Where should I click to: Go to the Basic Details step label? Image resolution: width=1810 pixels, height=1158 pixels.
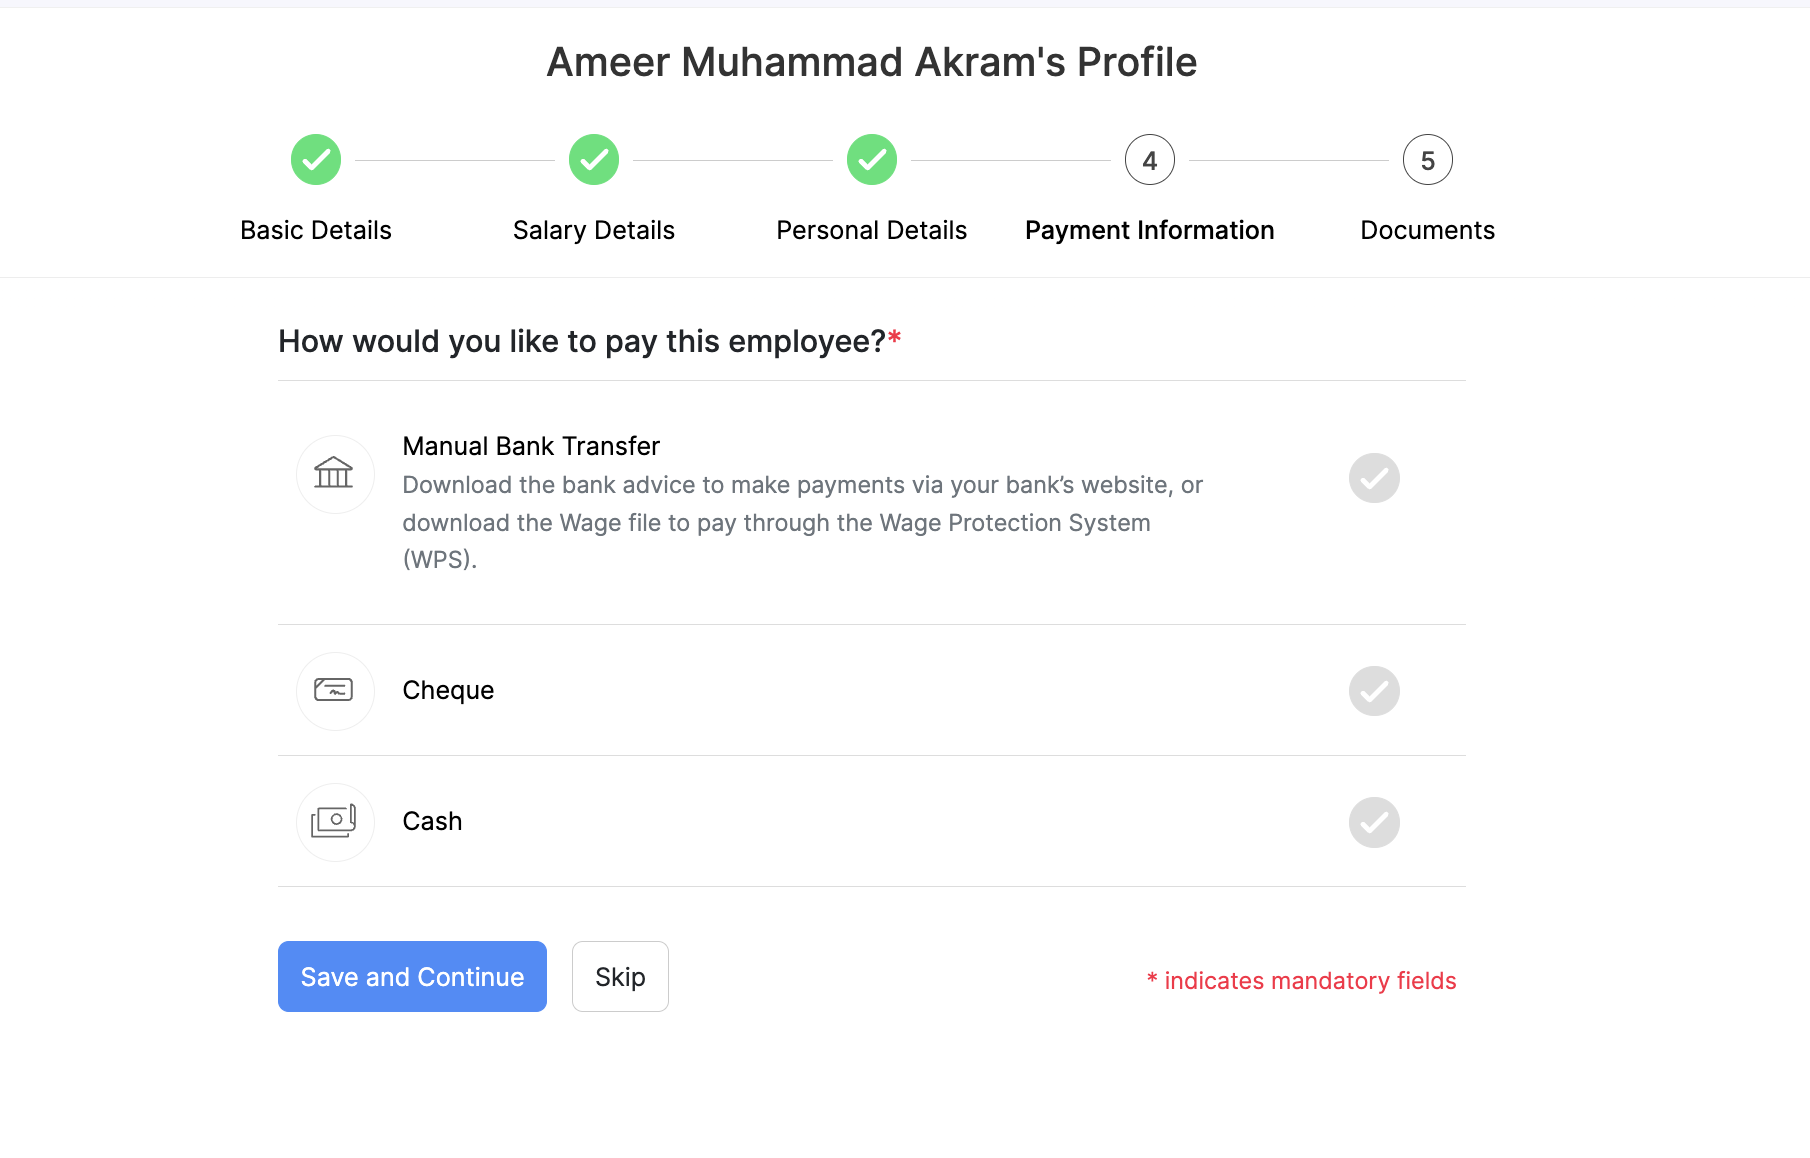pyautogui.click(x=316, y=230)
